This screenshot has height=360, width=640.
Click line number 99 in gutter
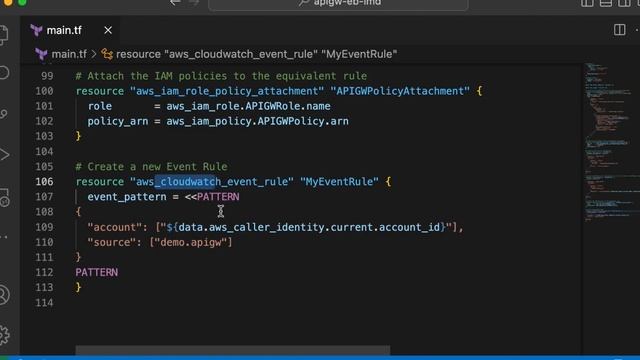(47, 76)
